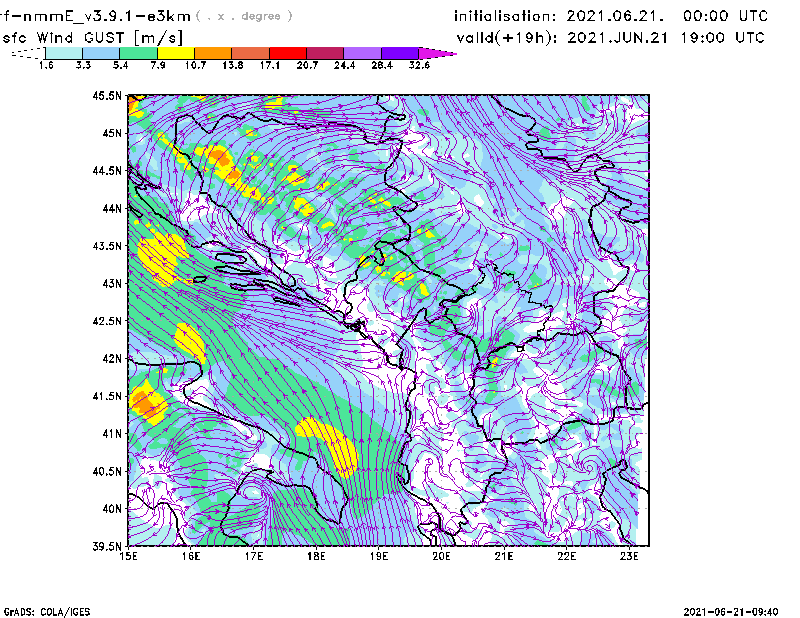Click the '39.5N' latitude label
Viewport: 800px width, 618px height.
pyautogui.click(x=107, y=547)
